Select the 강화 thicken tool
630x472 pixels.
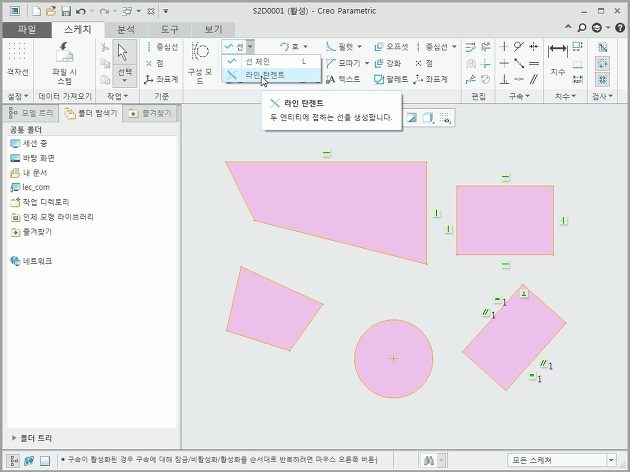click(x=387, y=63)
